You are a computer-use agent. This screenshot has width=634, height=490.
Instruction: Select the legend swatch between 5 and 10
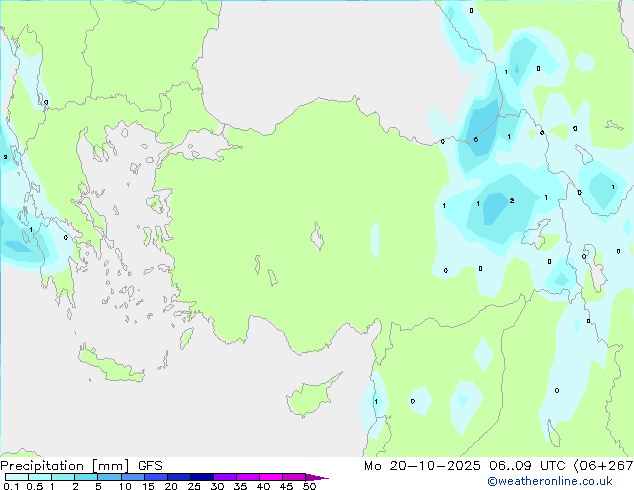coord(109,477)
